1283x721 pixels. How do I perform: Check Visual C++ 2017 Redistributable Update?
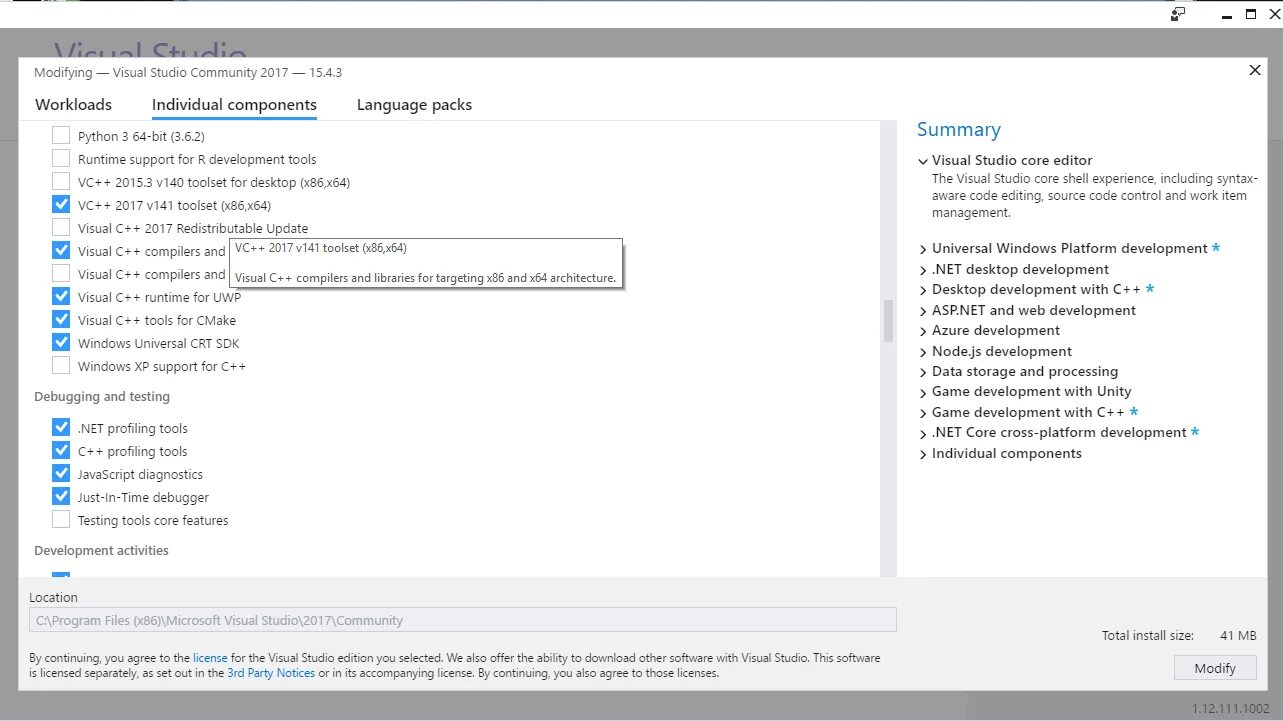click(61, 228)
